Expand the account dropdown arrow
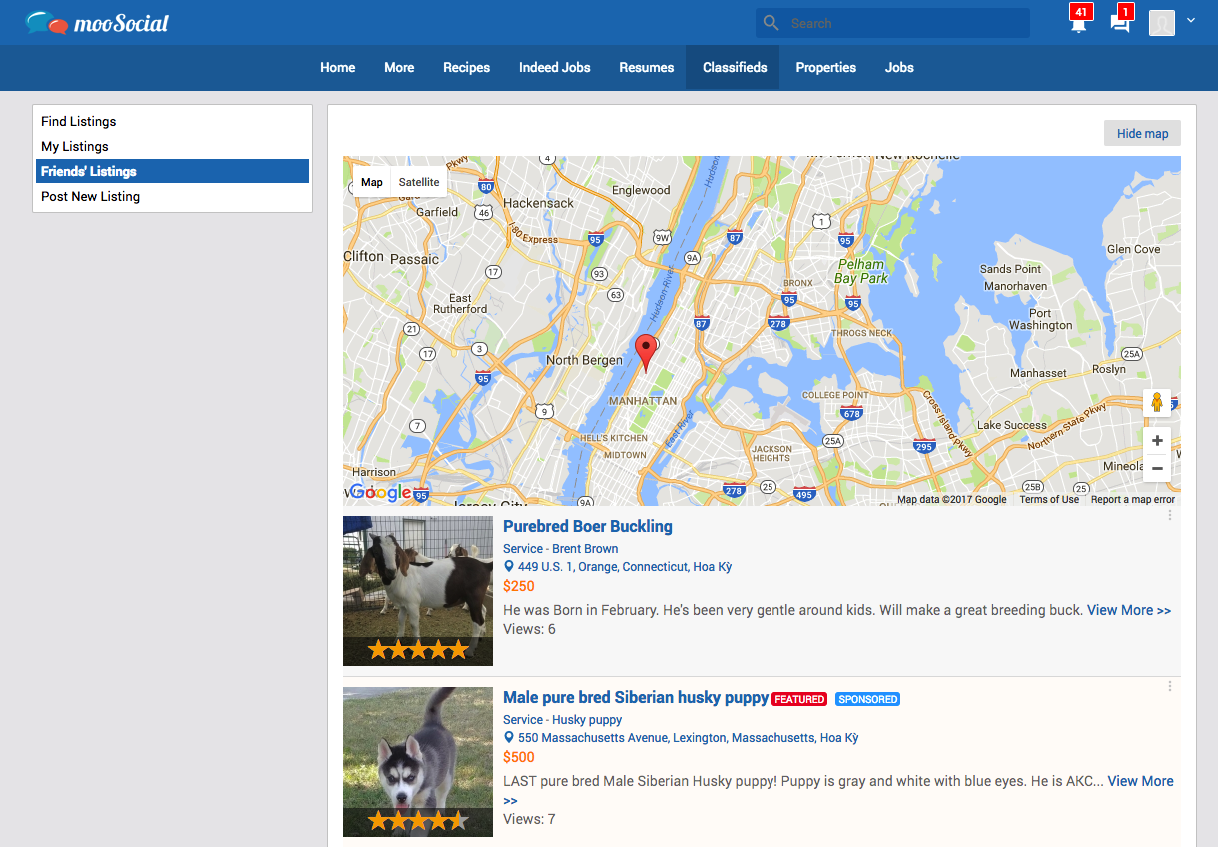This screenshot has width=1218, height=847. 1191,20
